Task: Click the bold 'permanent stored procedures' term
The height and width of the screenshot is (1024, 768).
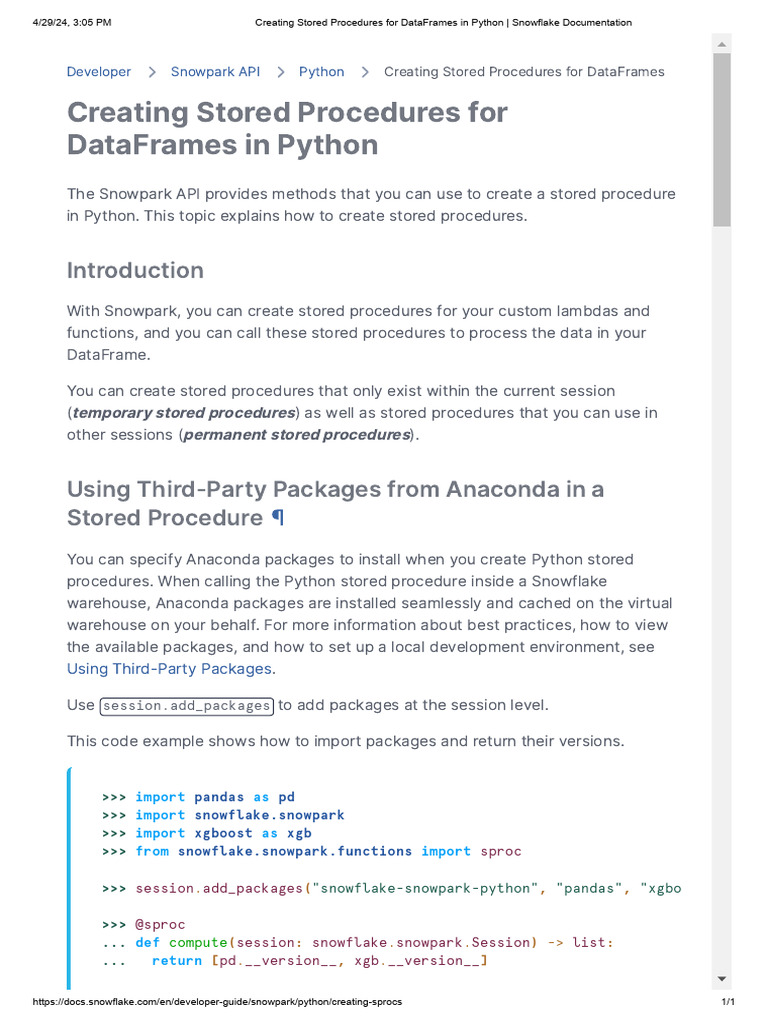Action: pyautogui.click(x=296, y=435)
